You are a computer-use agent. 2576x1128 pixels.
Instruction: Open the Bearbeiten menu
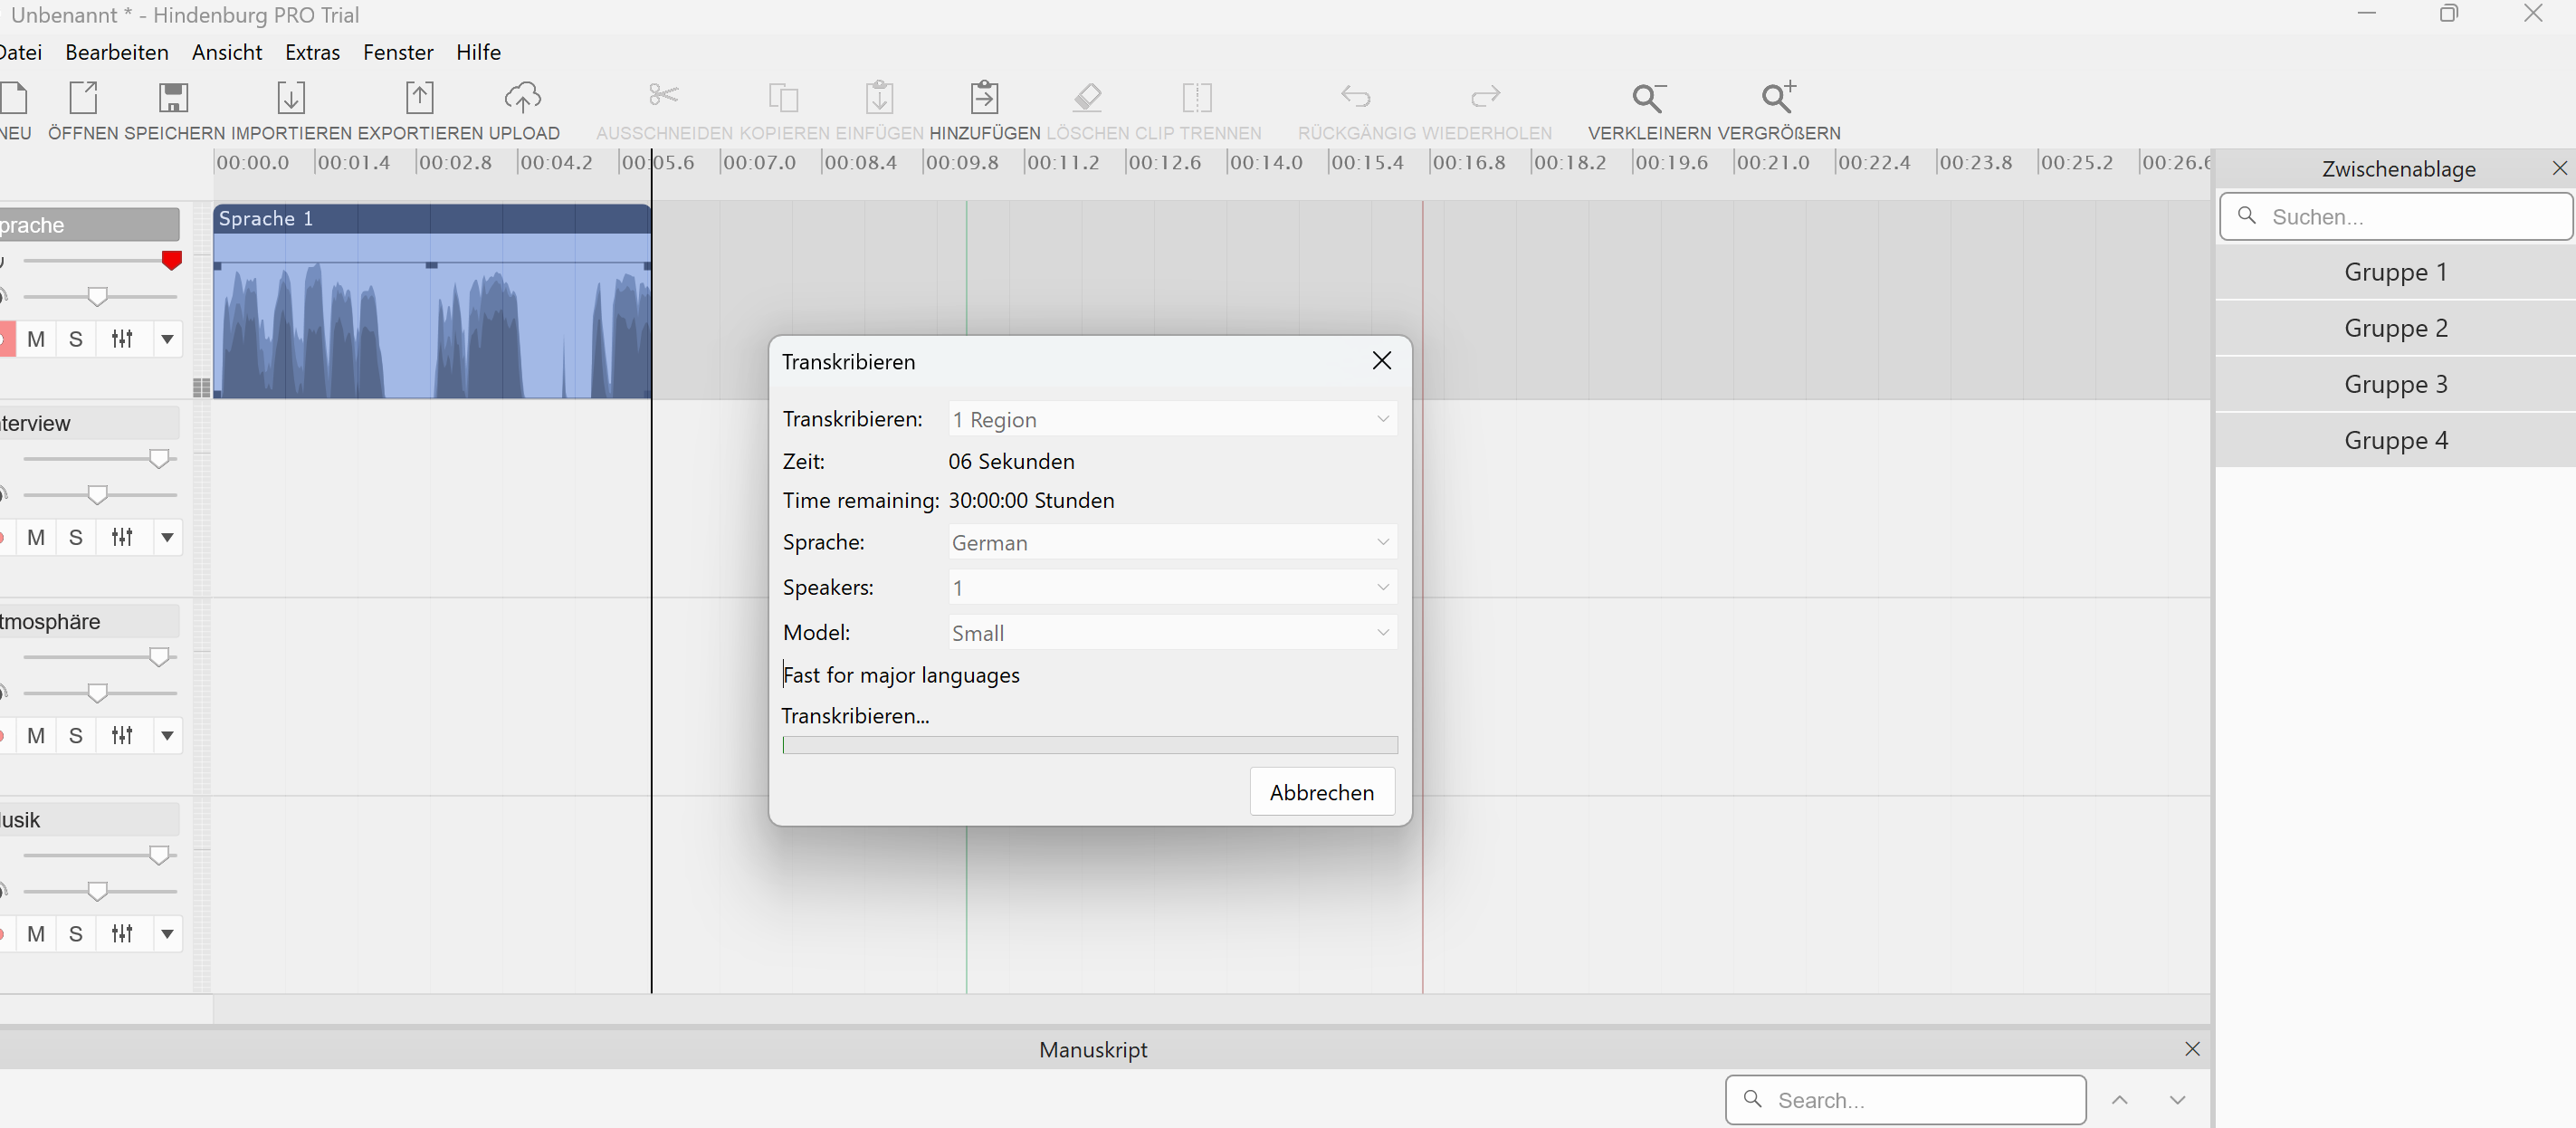(116, 52)
